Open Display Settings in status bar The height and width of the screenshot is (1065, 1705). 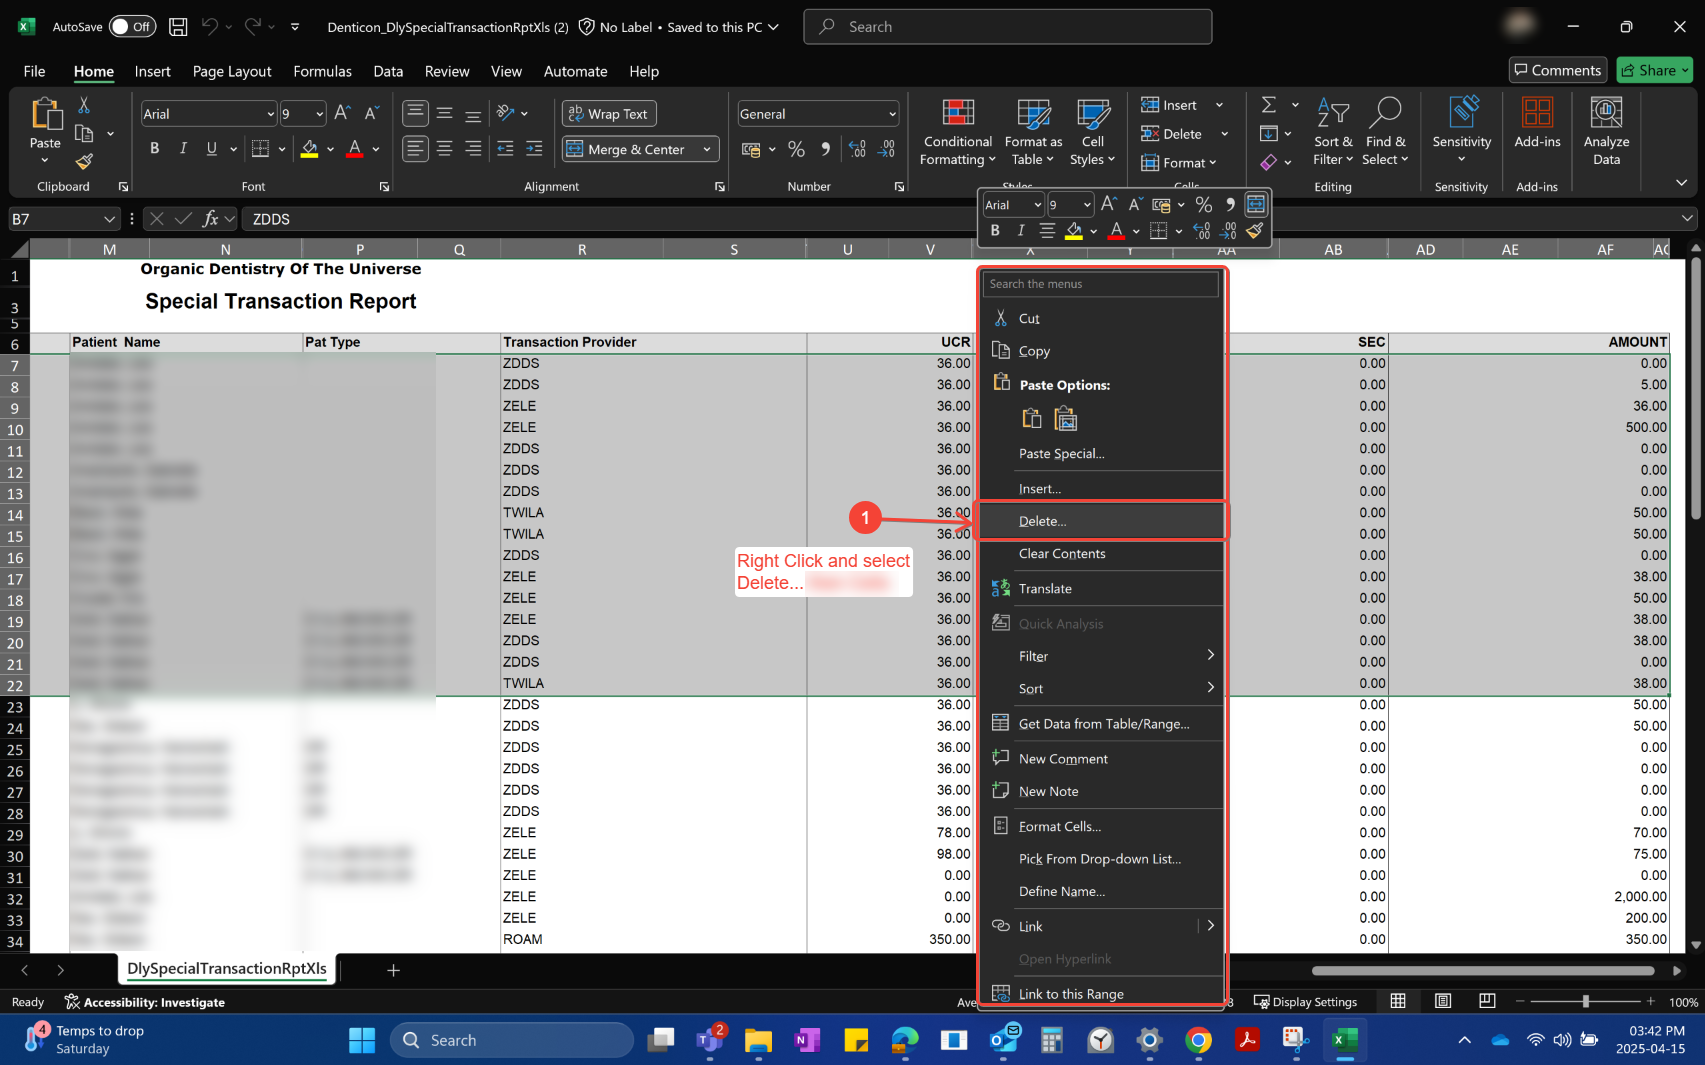(x=1305, y=1002)
